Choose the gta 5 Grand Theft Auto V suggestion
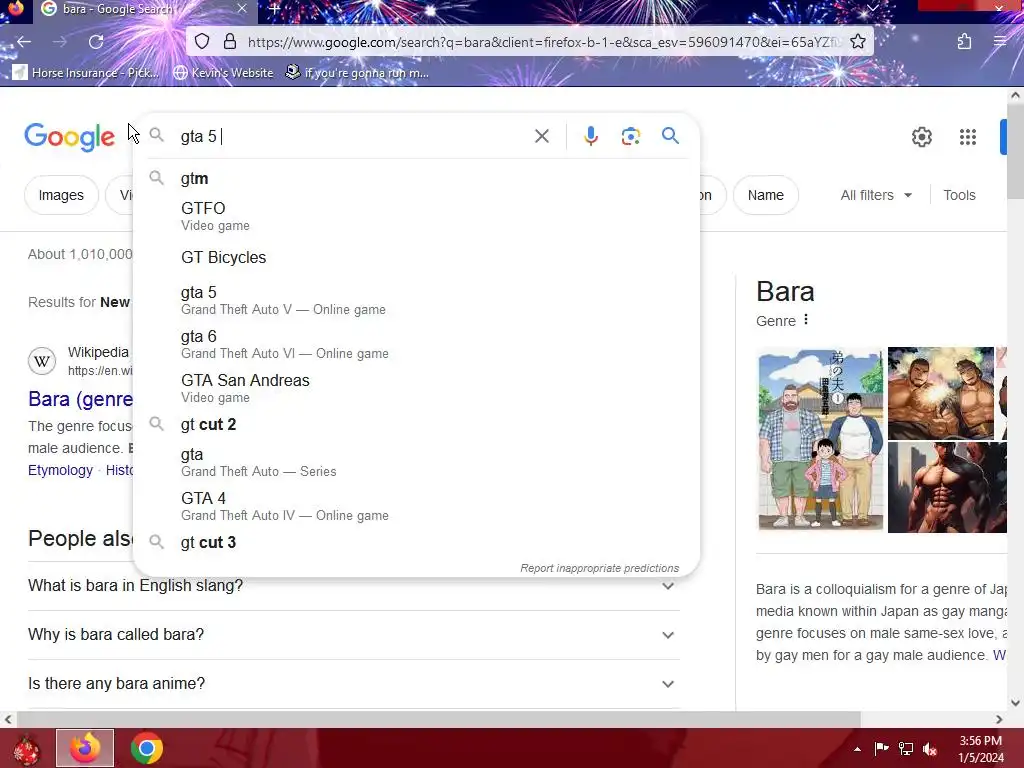1024x768 pixels. (x=416, y=300)
